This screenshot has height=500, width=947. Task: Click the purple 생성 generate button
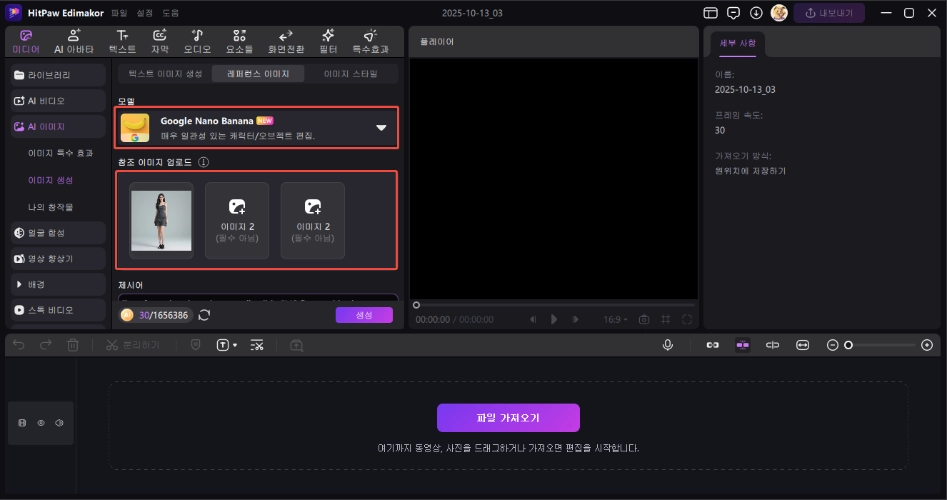click(364, 315)
